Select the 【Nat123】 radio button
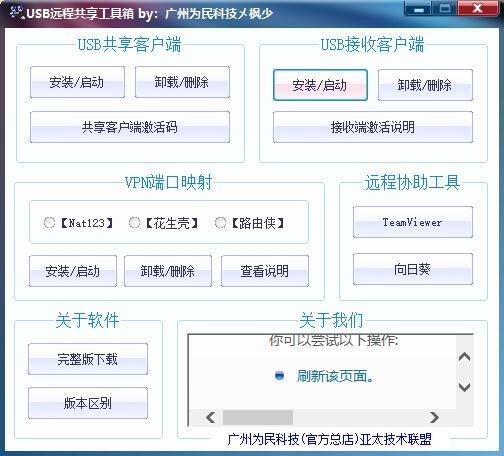The height and width of the screenshot is (456, 504). [49, 222]
